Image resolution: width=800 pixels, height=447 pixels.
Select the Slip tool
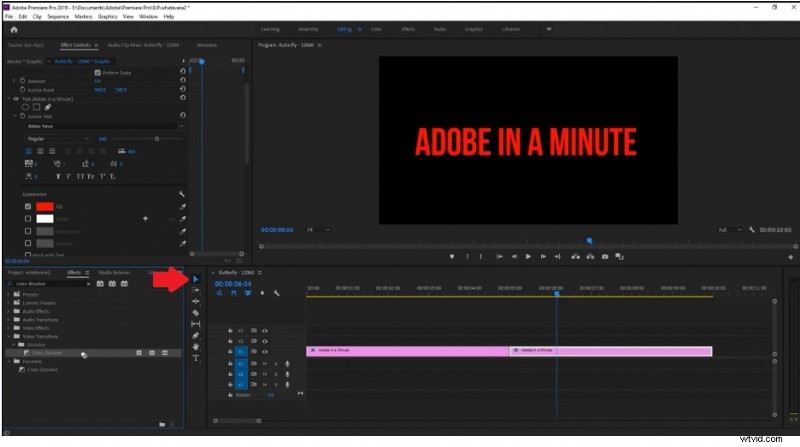(x=195, y=324)
